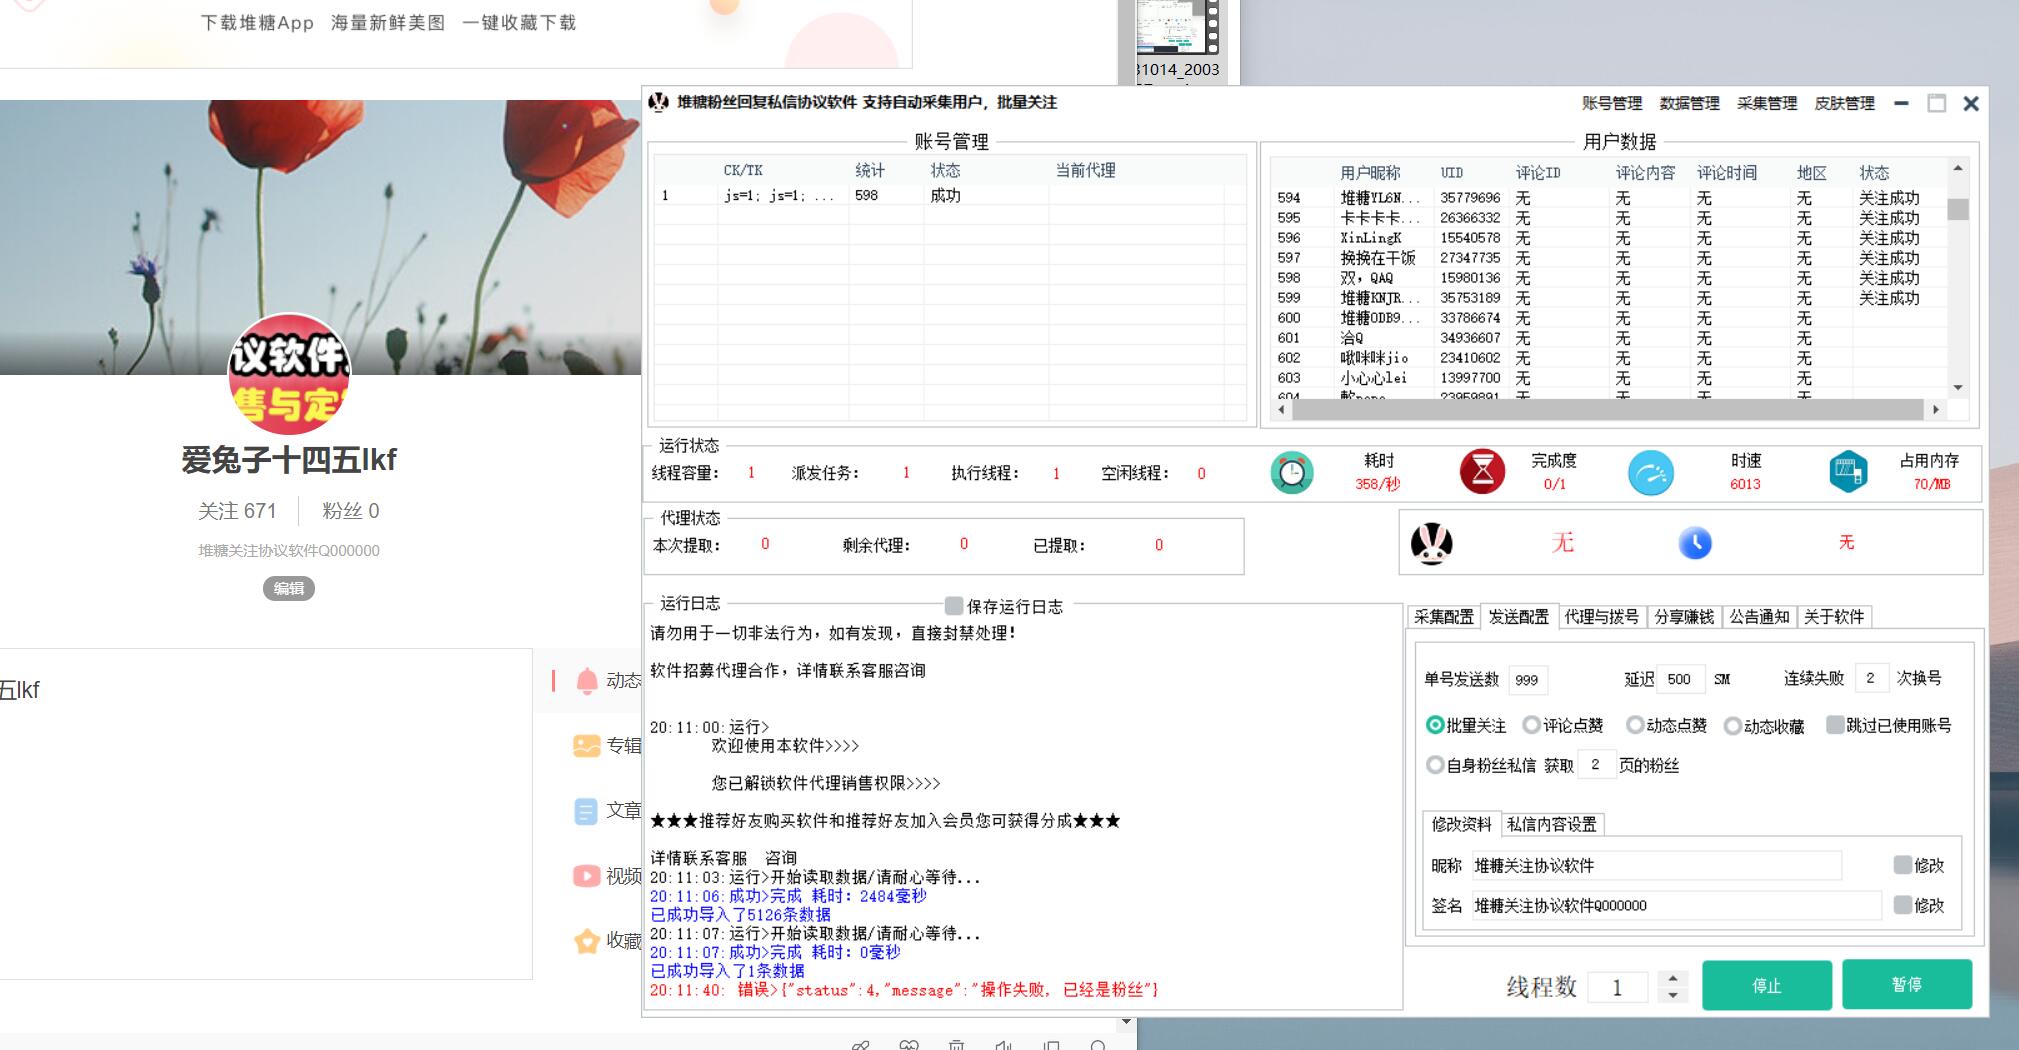Screen dimensions: 2019x1050
Task: Open the 账号管理 menu
Action: pos(1611,103)
